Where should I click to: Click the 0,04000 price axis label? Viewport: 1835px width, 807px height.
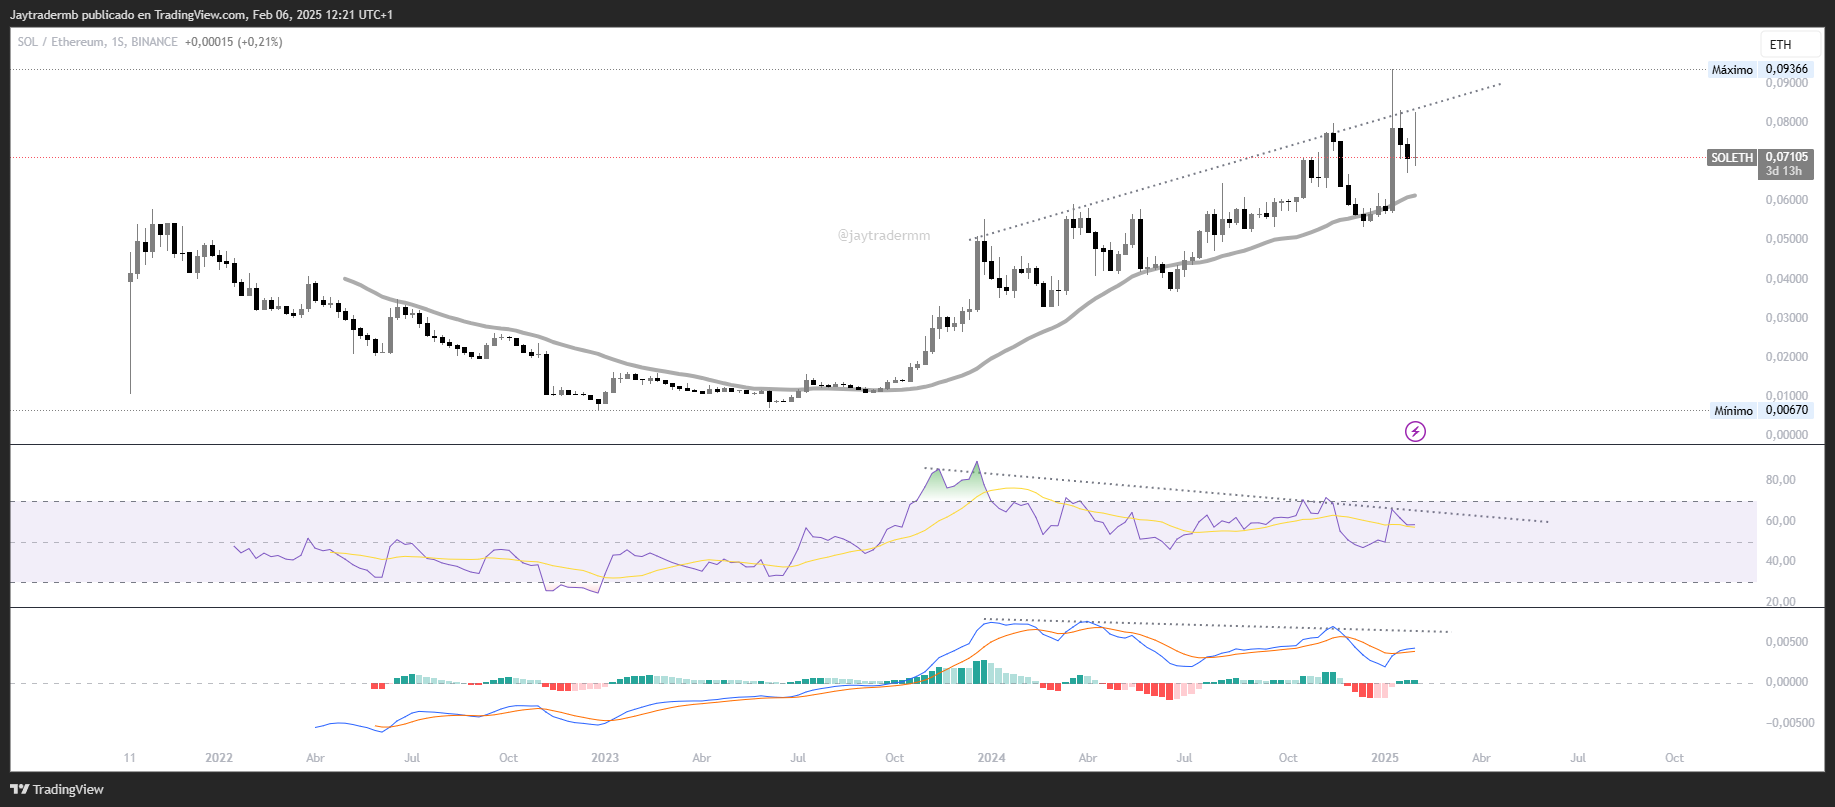click(1787, 279)
